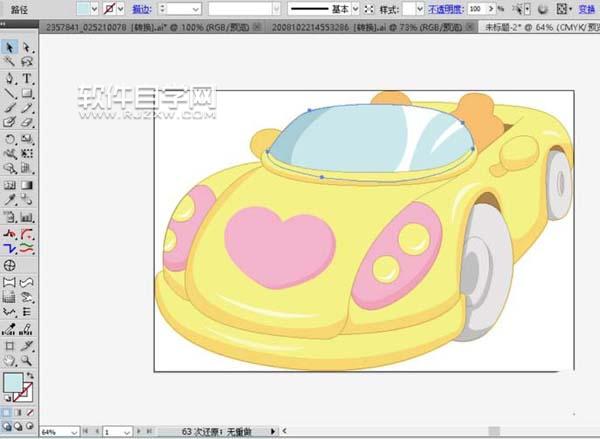Open the 不透明度 opacity panel link
This screenshot has height=439, width=600.
[445, 9]
